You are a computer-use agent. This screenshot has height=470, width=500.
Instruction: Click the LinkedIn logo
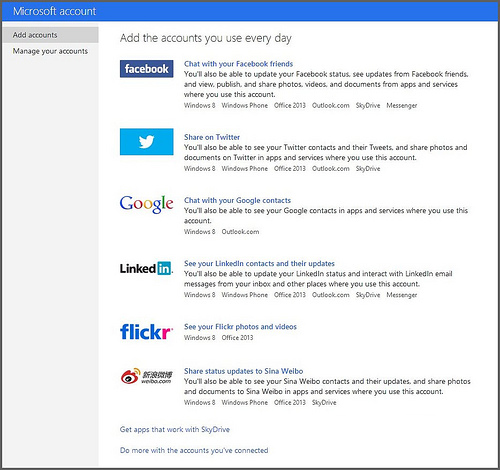[x=147, y=268]
